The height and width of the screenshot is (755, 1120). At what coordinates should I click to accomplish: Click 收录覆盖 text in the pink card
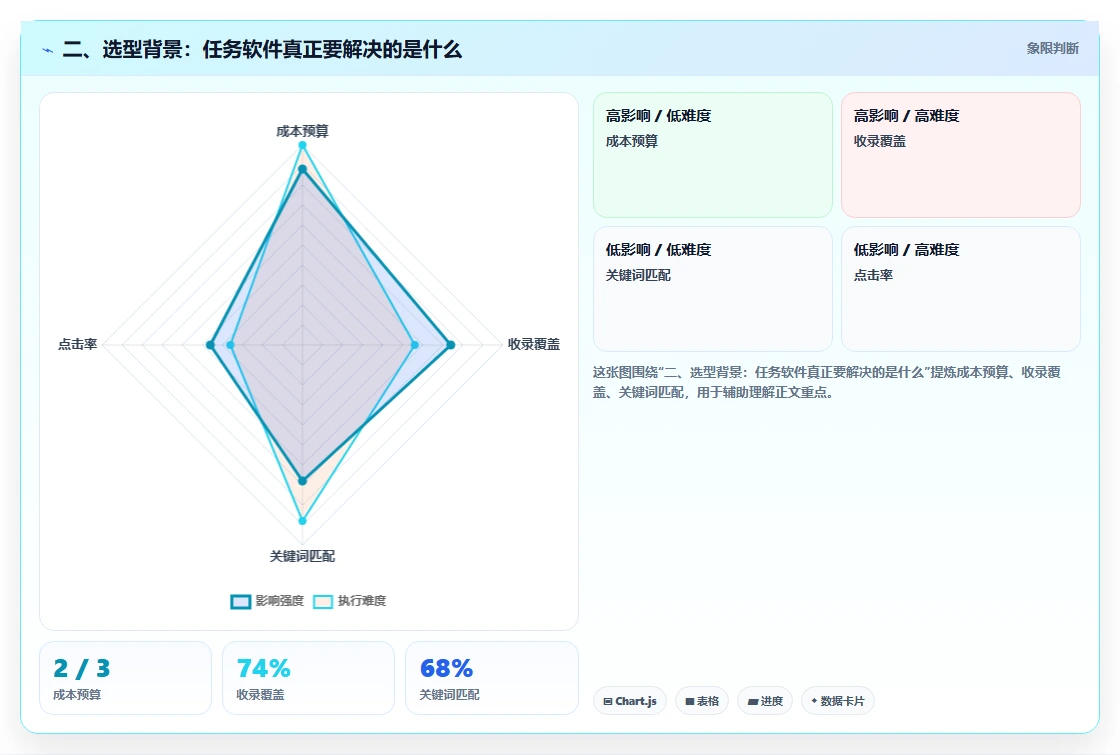point(879,141)
